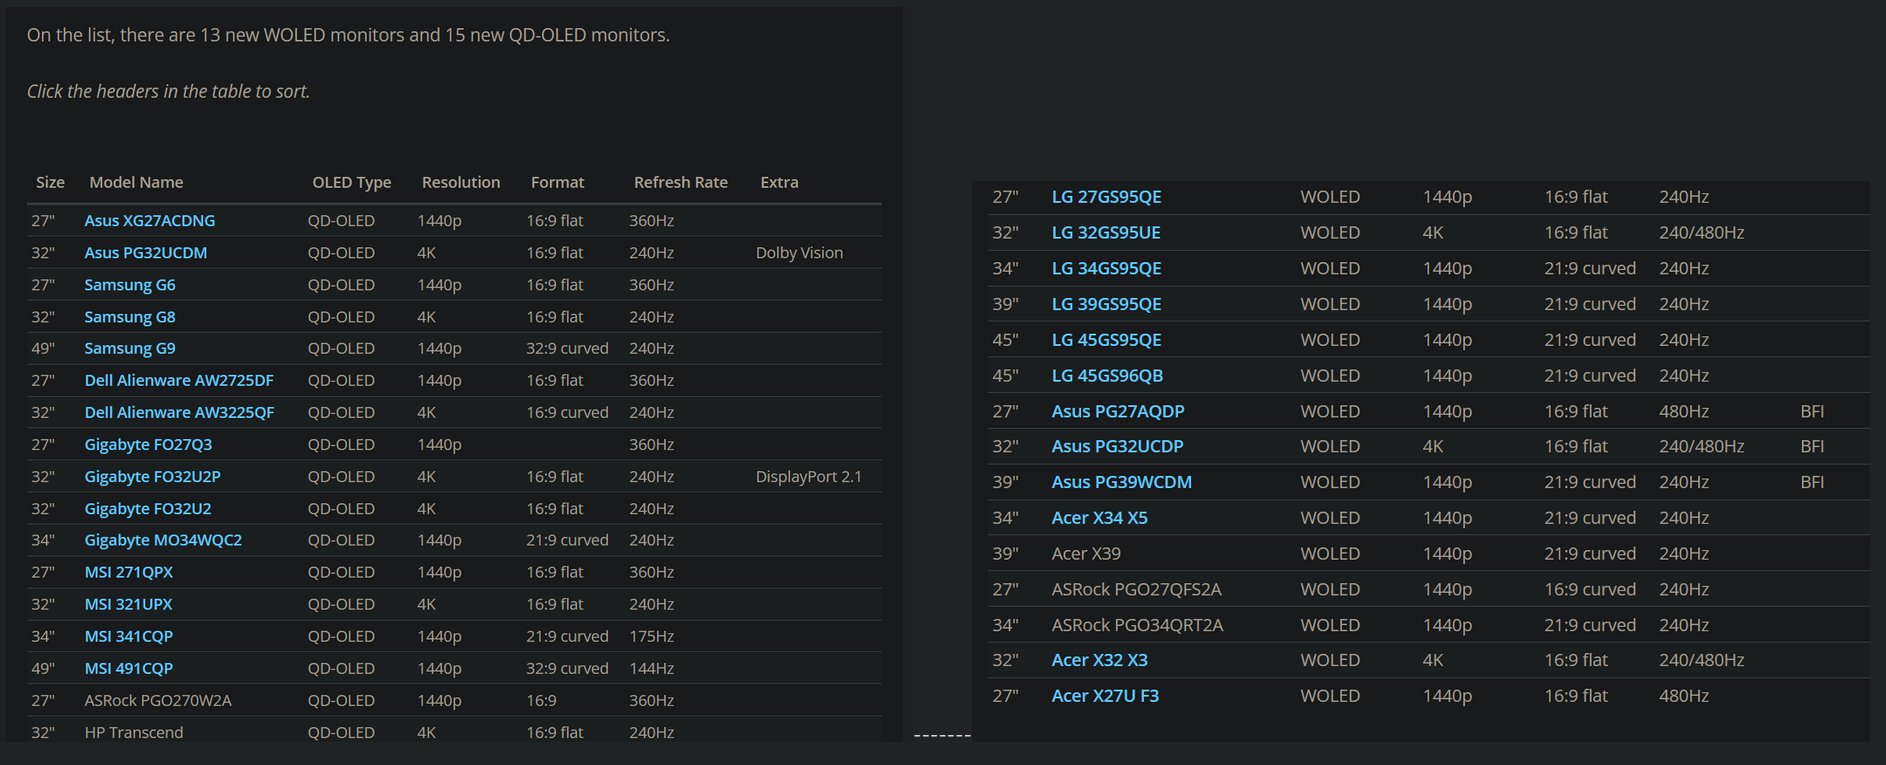1886x765 pixels.
Task: Select 49" size in MSI 491CQP row
Action: coord(43,668)
